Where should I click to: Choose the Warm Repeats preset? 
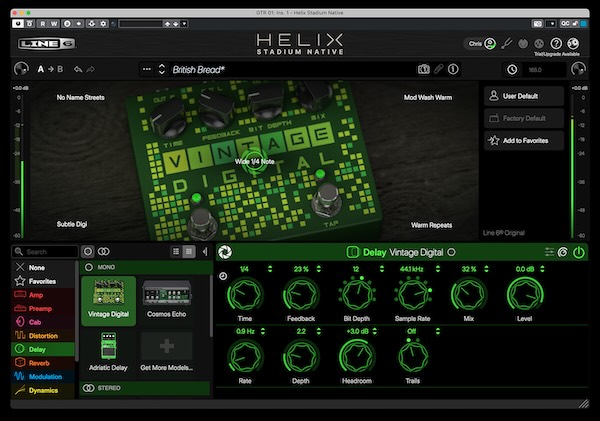pyautogui.click(x=432, y=225)
